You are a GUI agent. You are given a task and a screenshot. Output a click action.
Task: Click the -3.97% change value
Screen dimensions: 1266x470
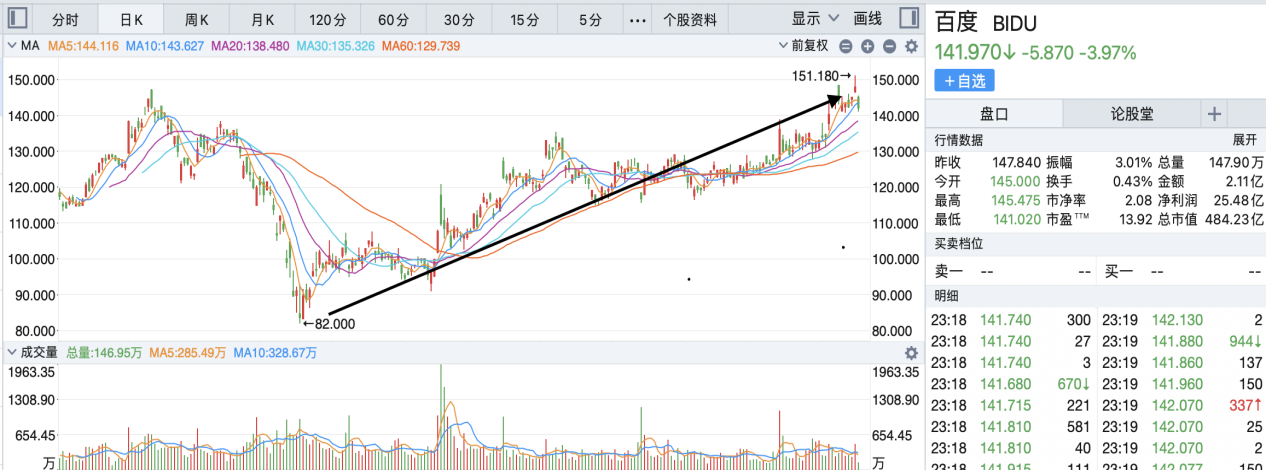pyautogui.click(x=1110, y=52)
